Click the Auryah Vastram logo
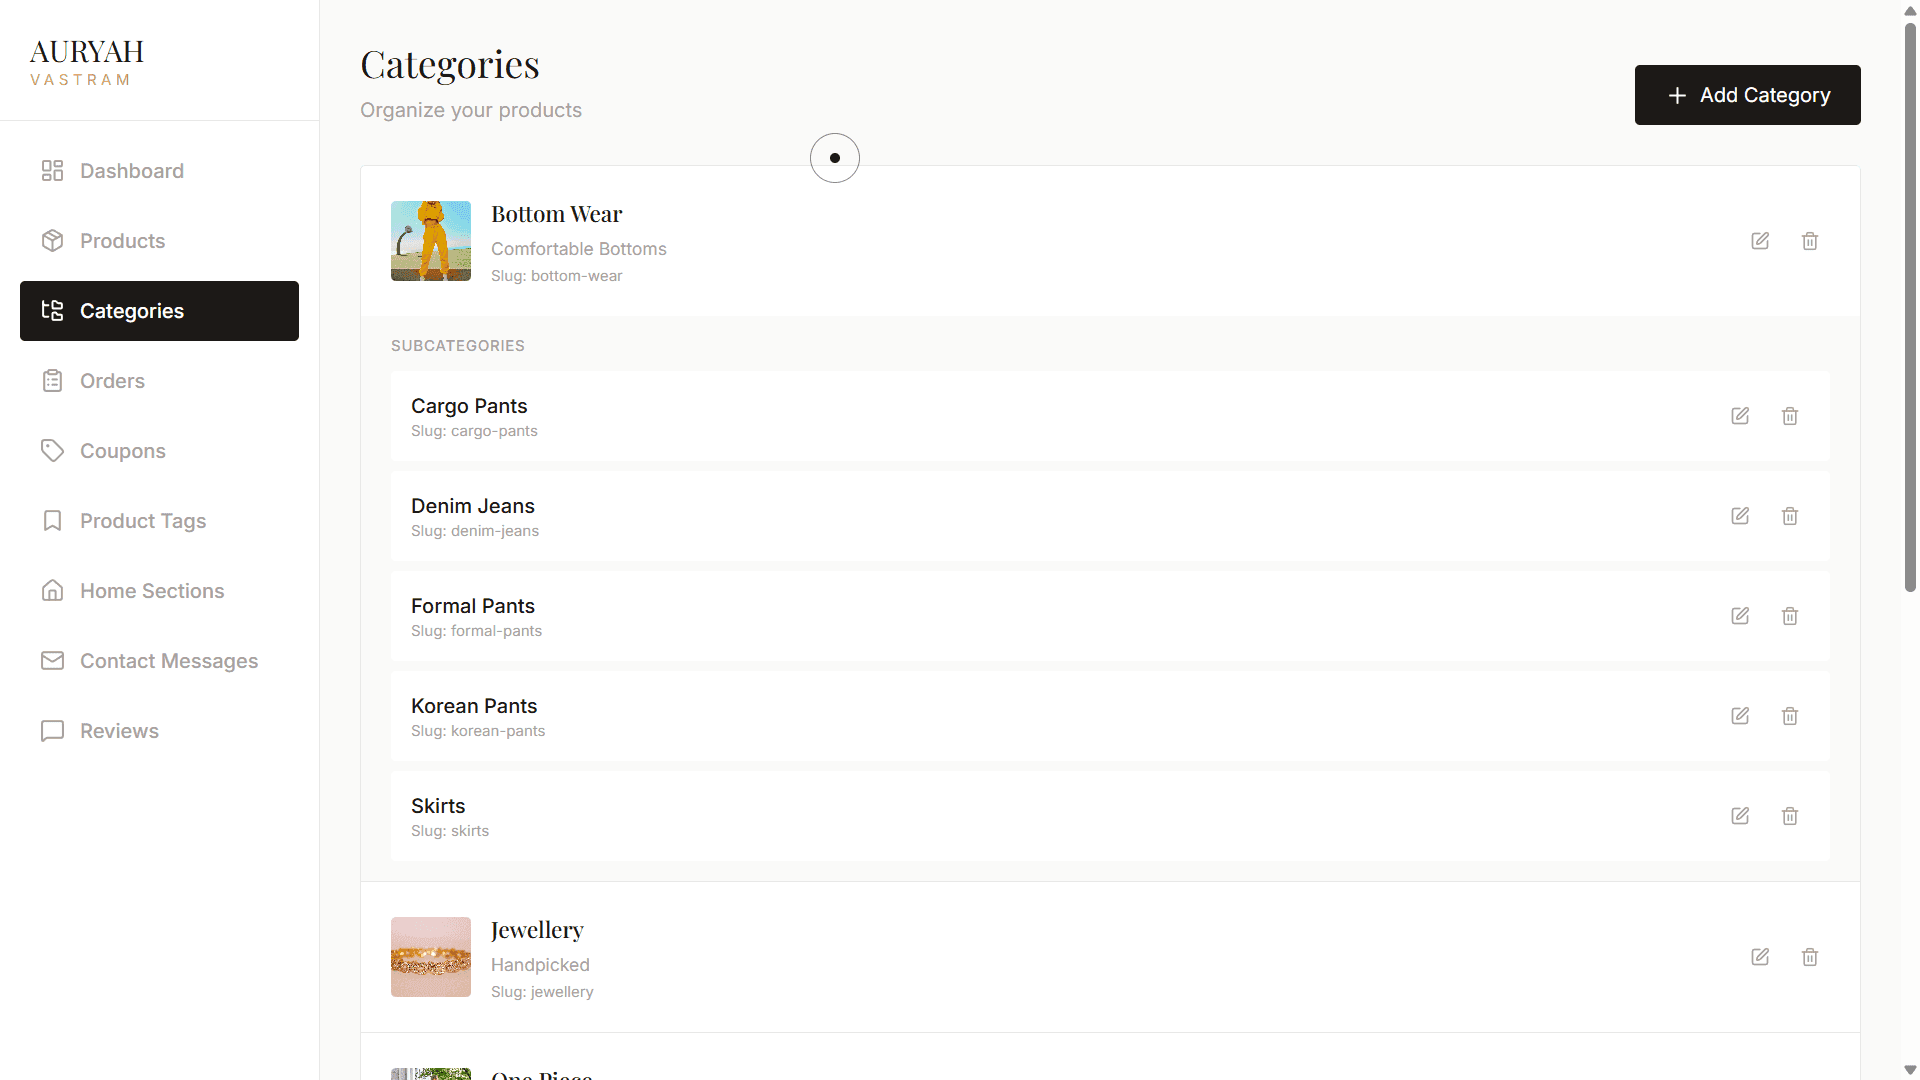This screenshot has height=1080, width=1920. tap(87, 62)
